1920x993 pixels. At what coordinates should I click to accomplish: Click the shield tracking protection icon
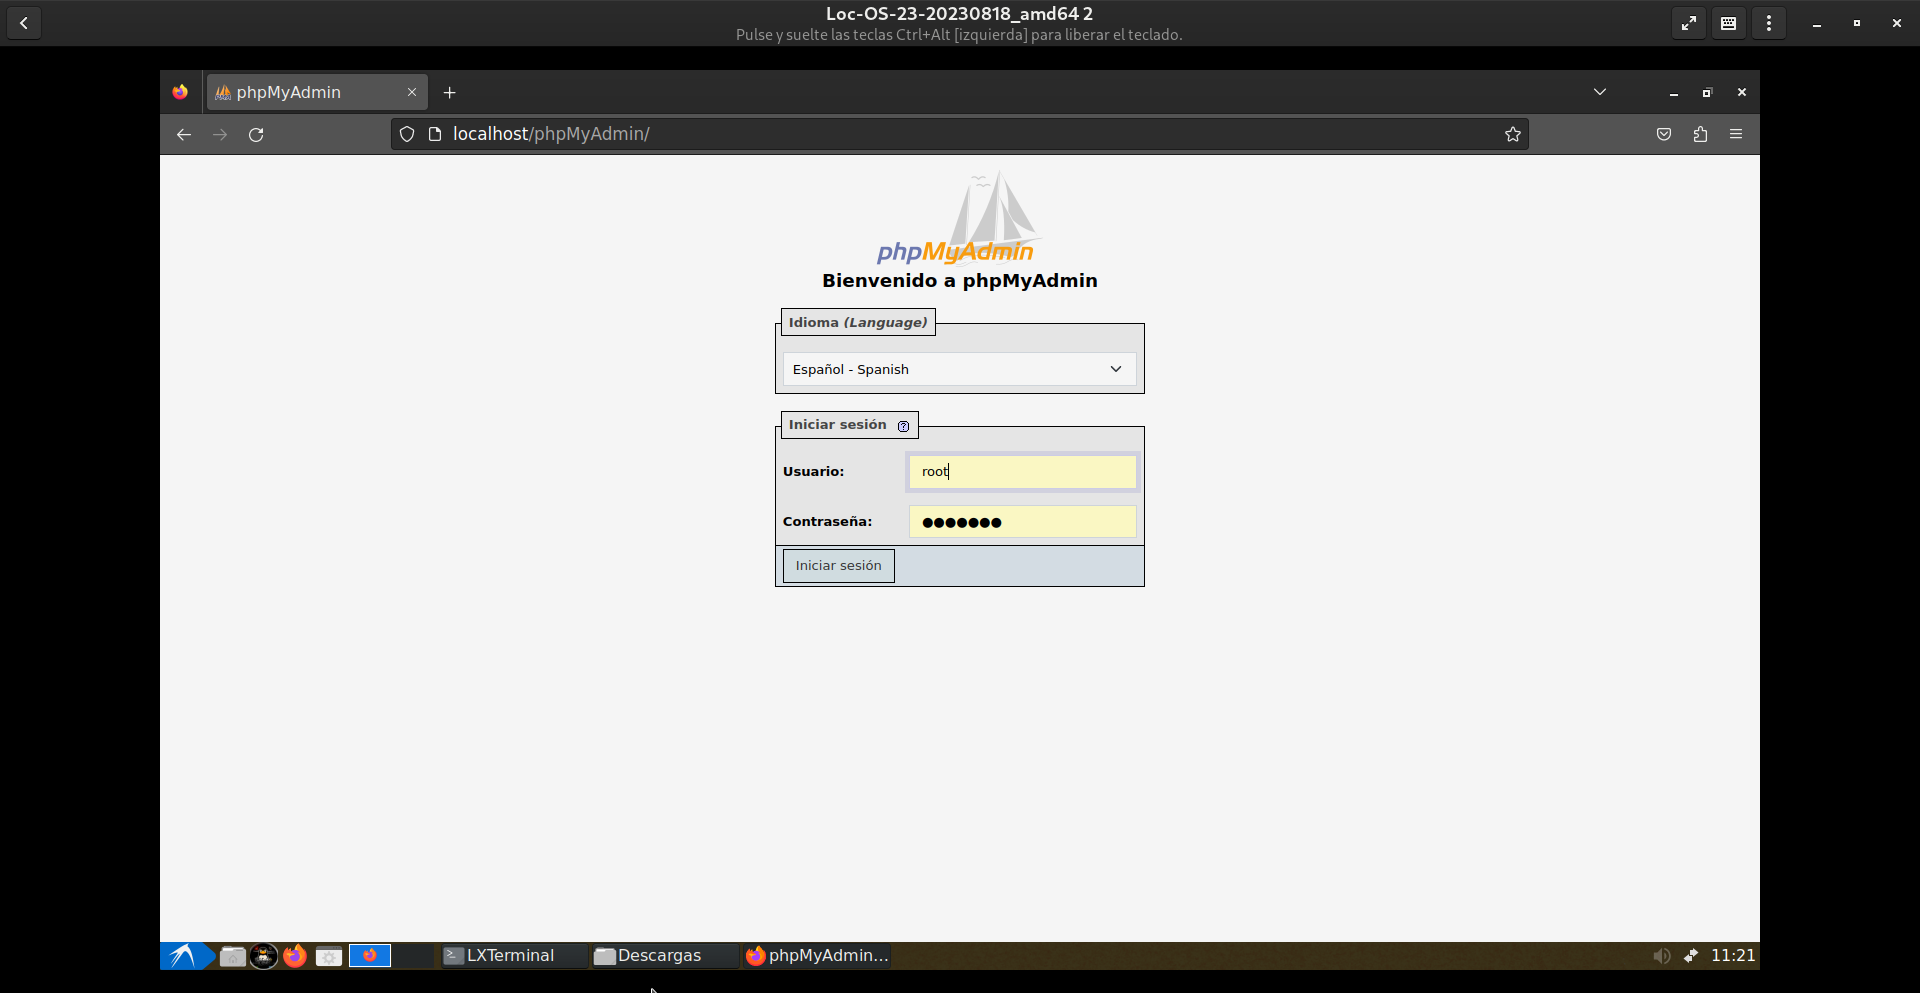[407, 134]
